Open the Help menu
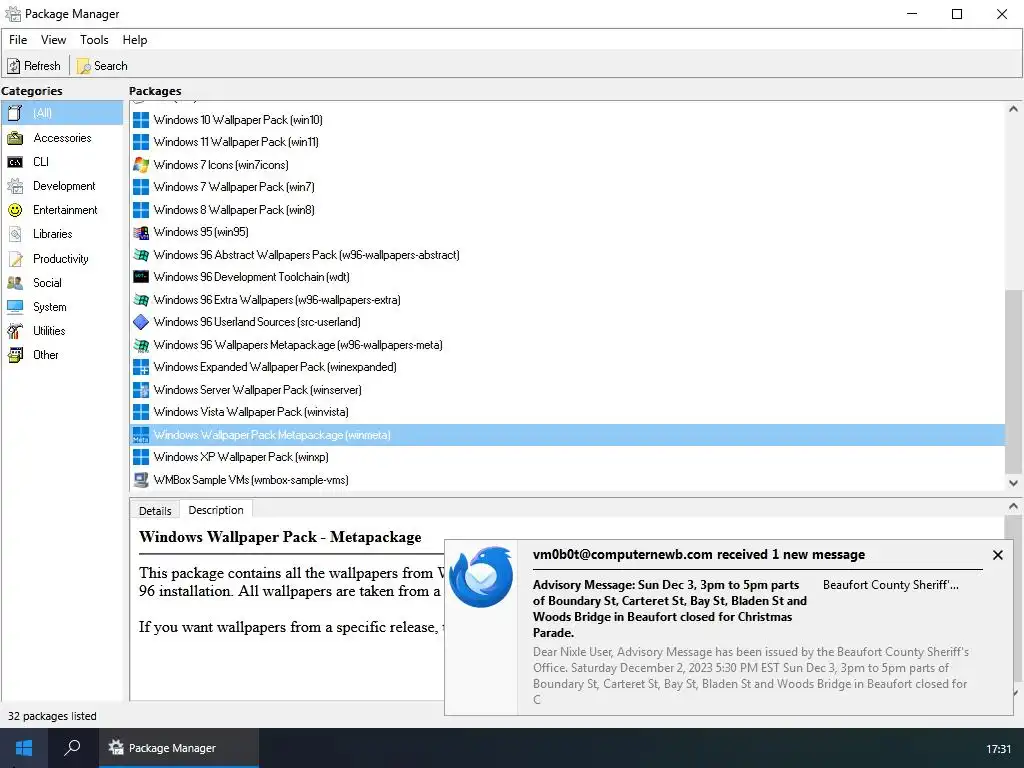The height and width of the screenshot is (768, 1024). (x=135, y=40)
